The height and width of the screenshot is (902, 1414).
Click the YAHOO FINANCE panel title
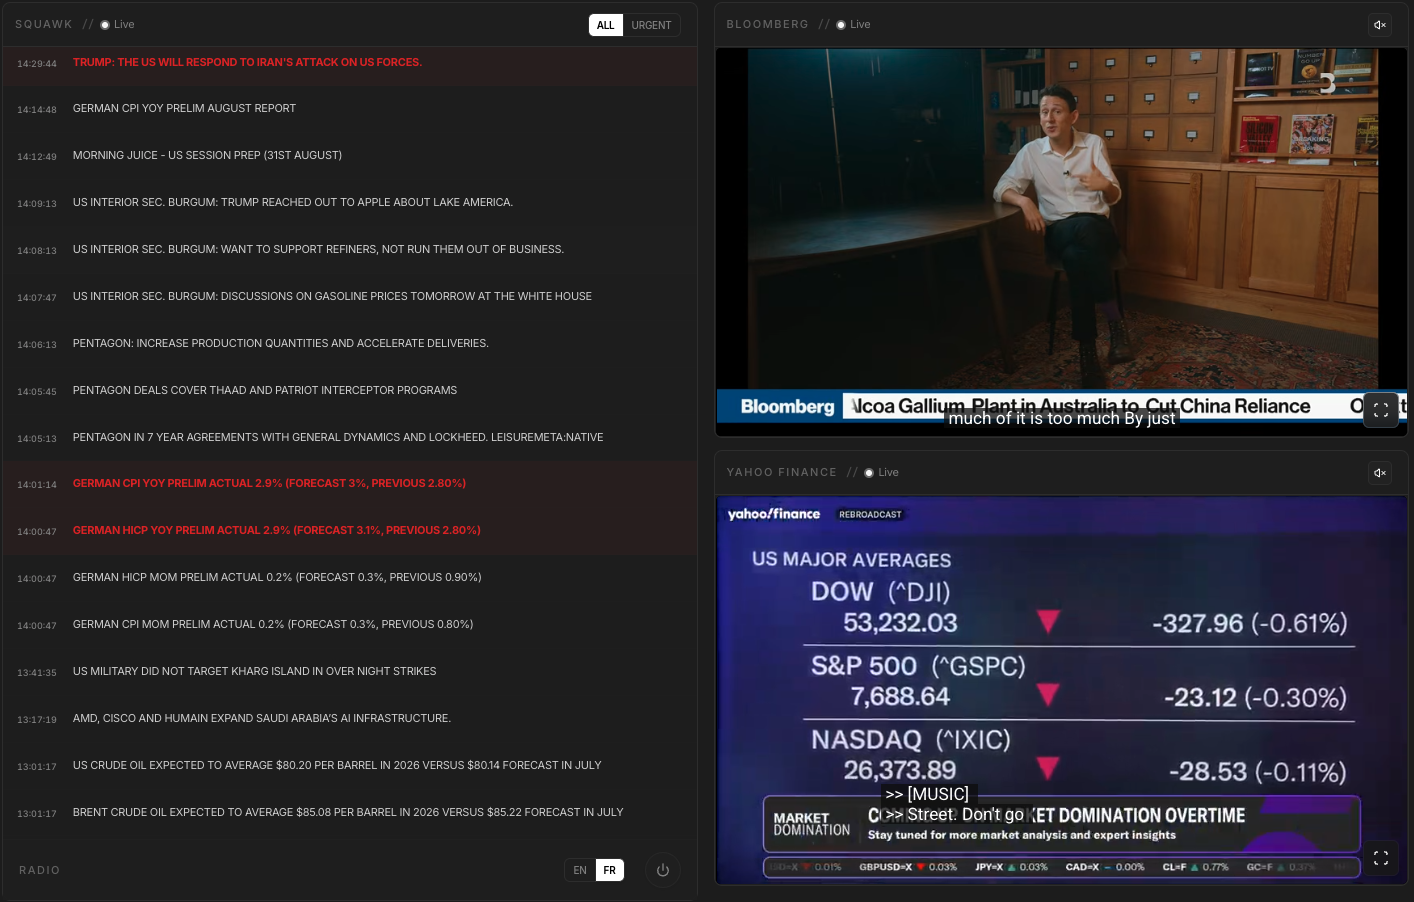click(781, 473)
